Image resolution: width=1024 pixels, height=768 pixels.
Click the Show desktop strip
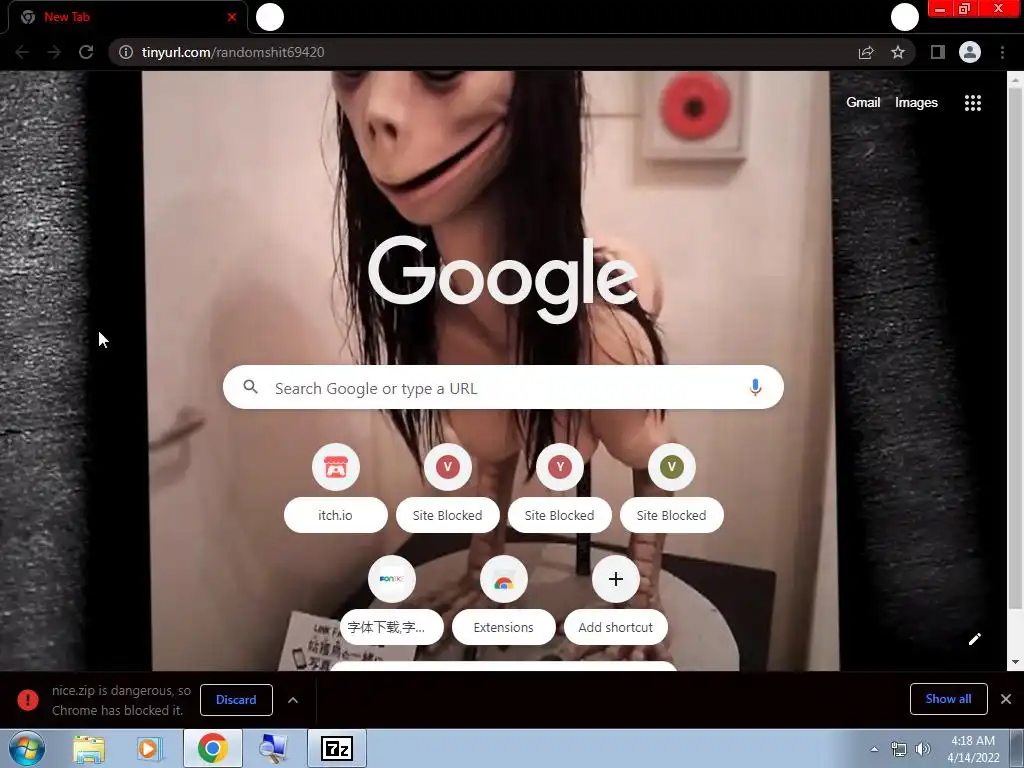[x=1017, y=748]
